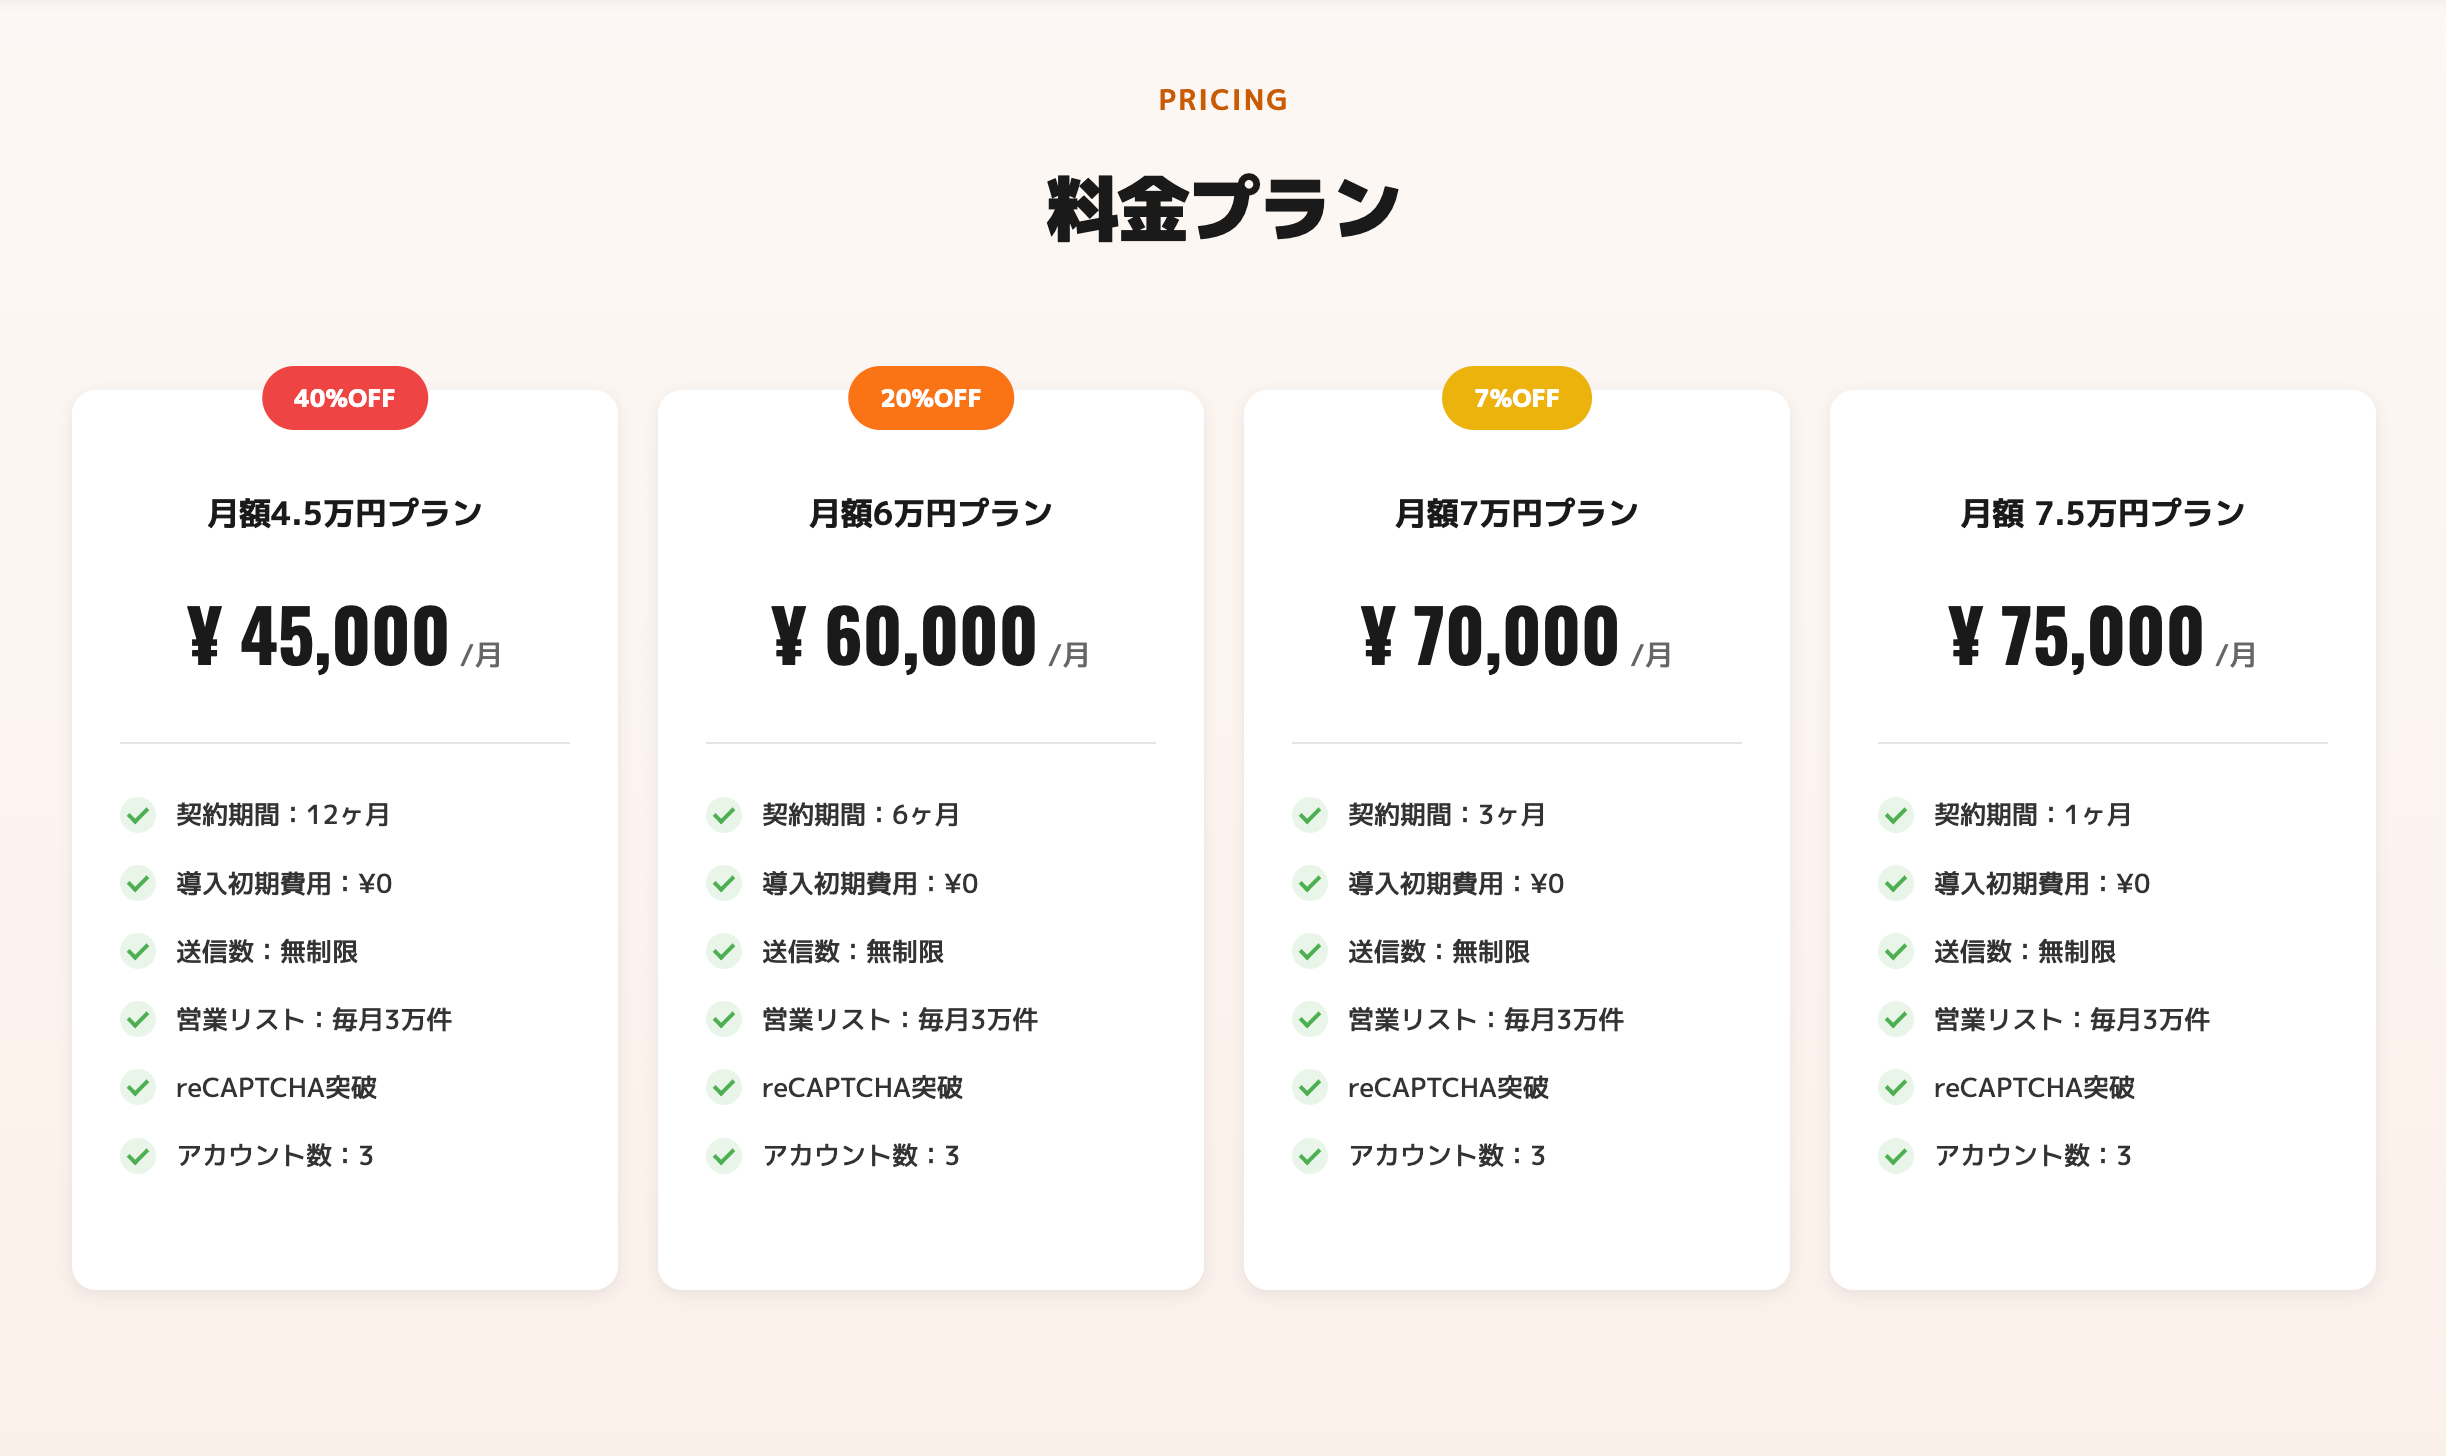Select the 月額7万円プラン title
The image size is (2446, 1456).
pyautogui.click(x=1516, y=513)
